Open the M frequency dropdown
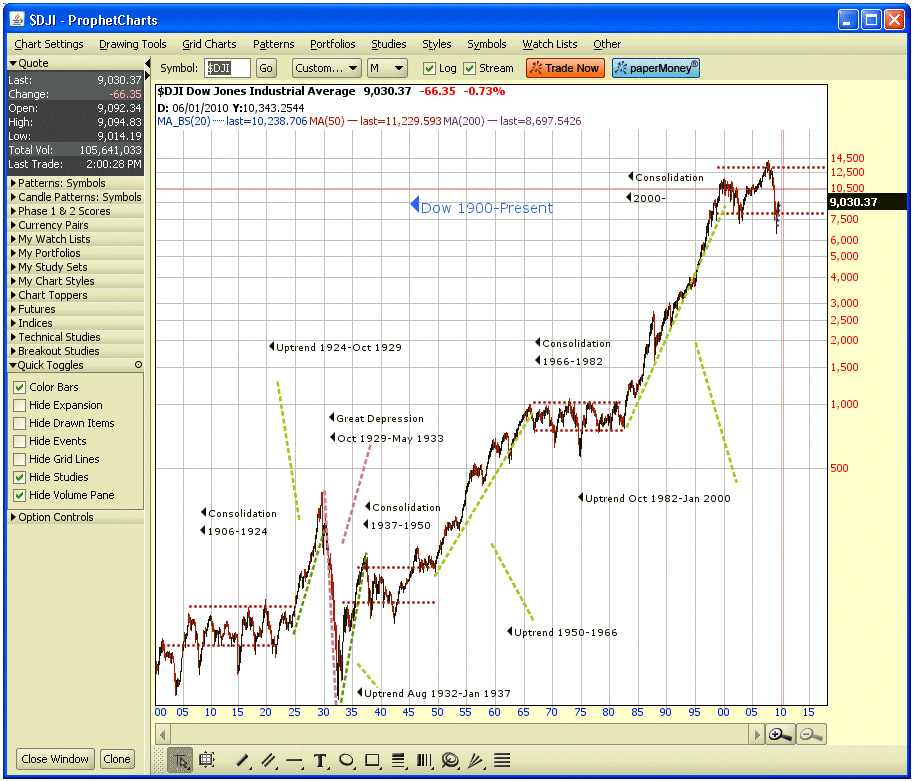Screen dimensions: 913x781 (x=387, y=68)
